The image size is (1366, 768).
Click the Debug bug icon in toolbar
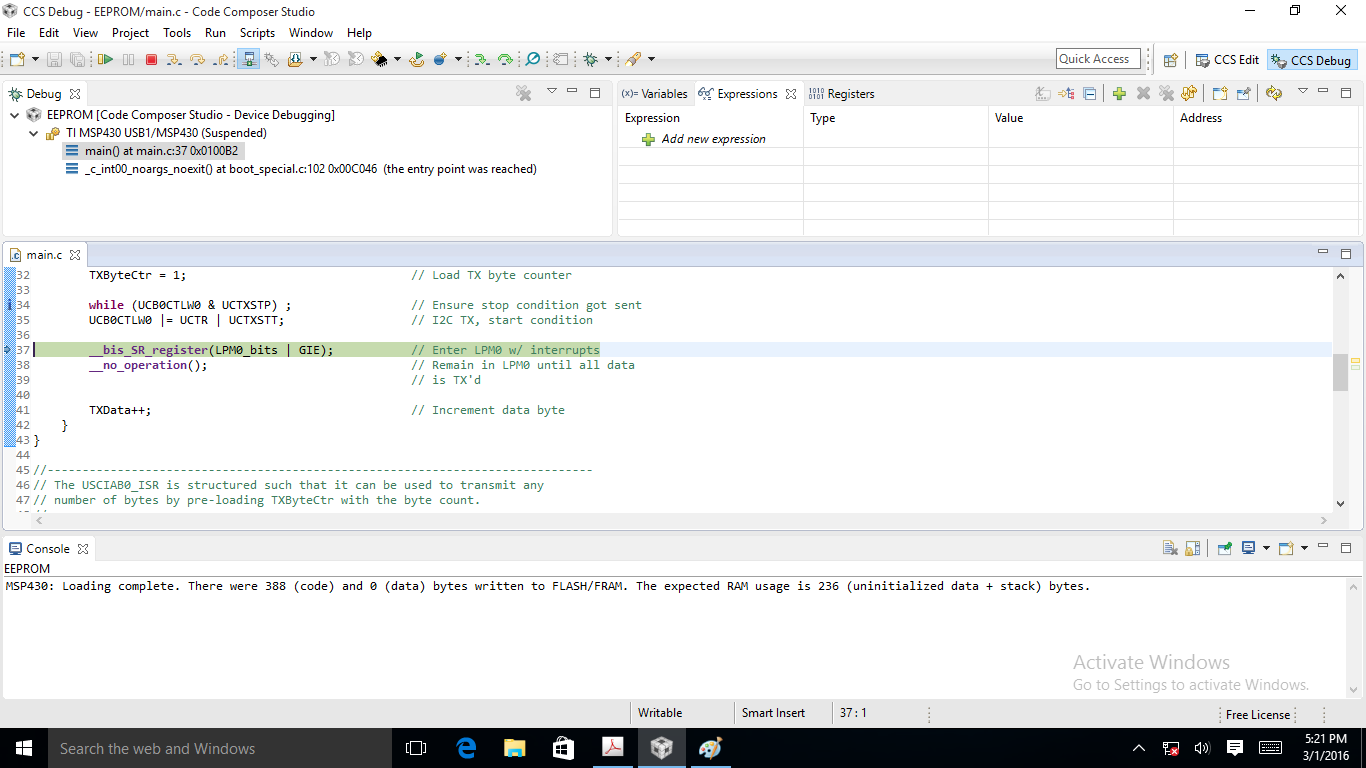(x=590, y=60)
